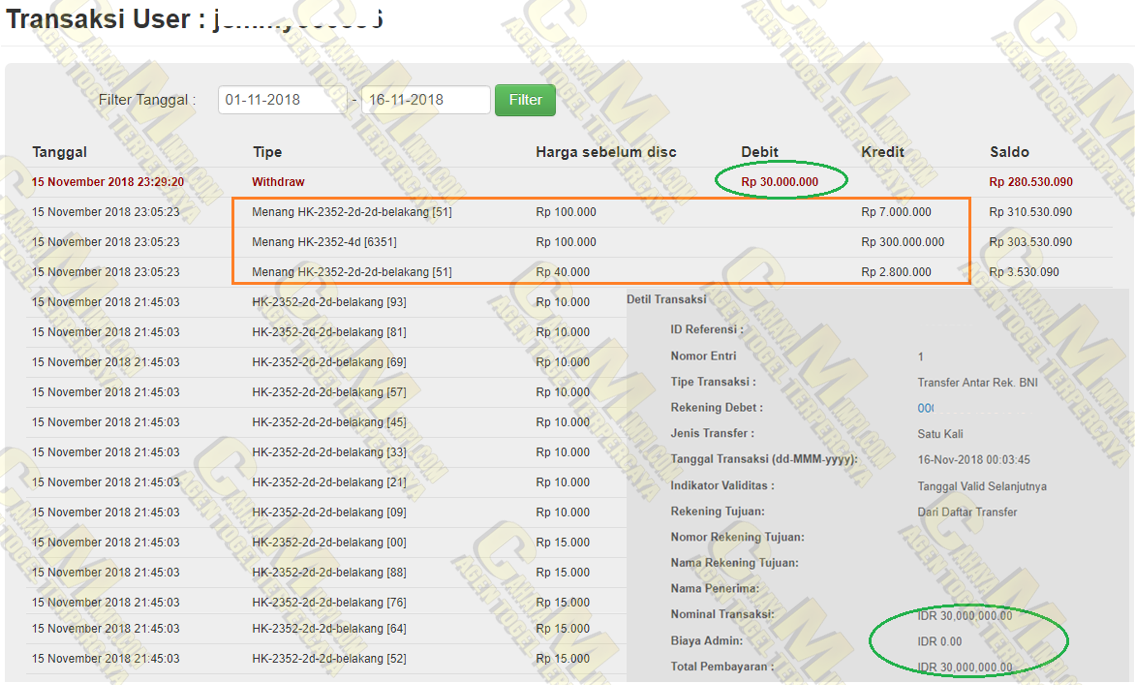This screenshot has height=685, width=1135.
Task: Click the end date field 16-11-2018
Action: pyautogui.click(x=426, y=100)
